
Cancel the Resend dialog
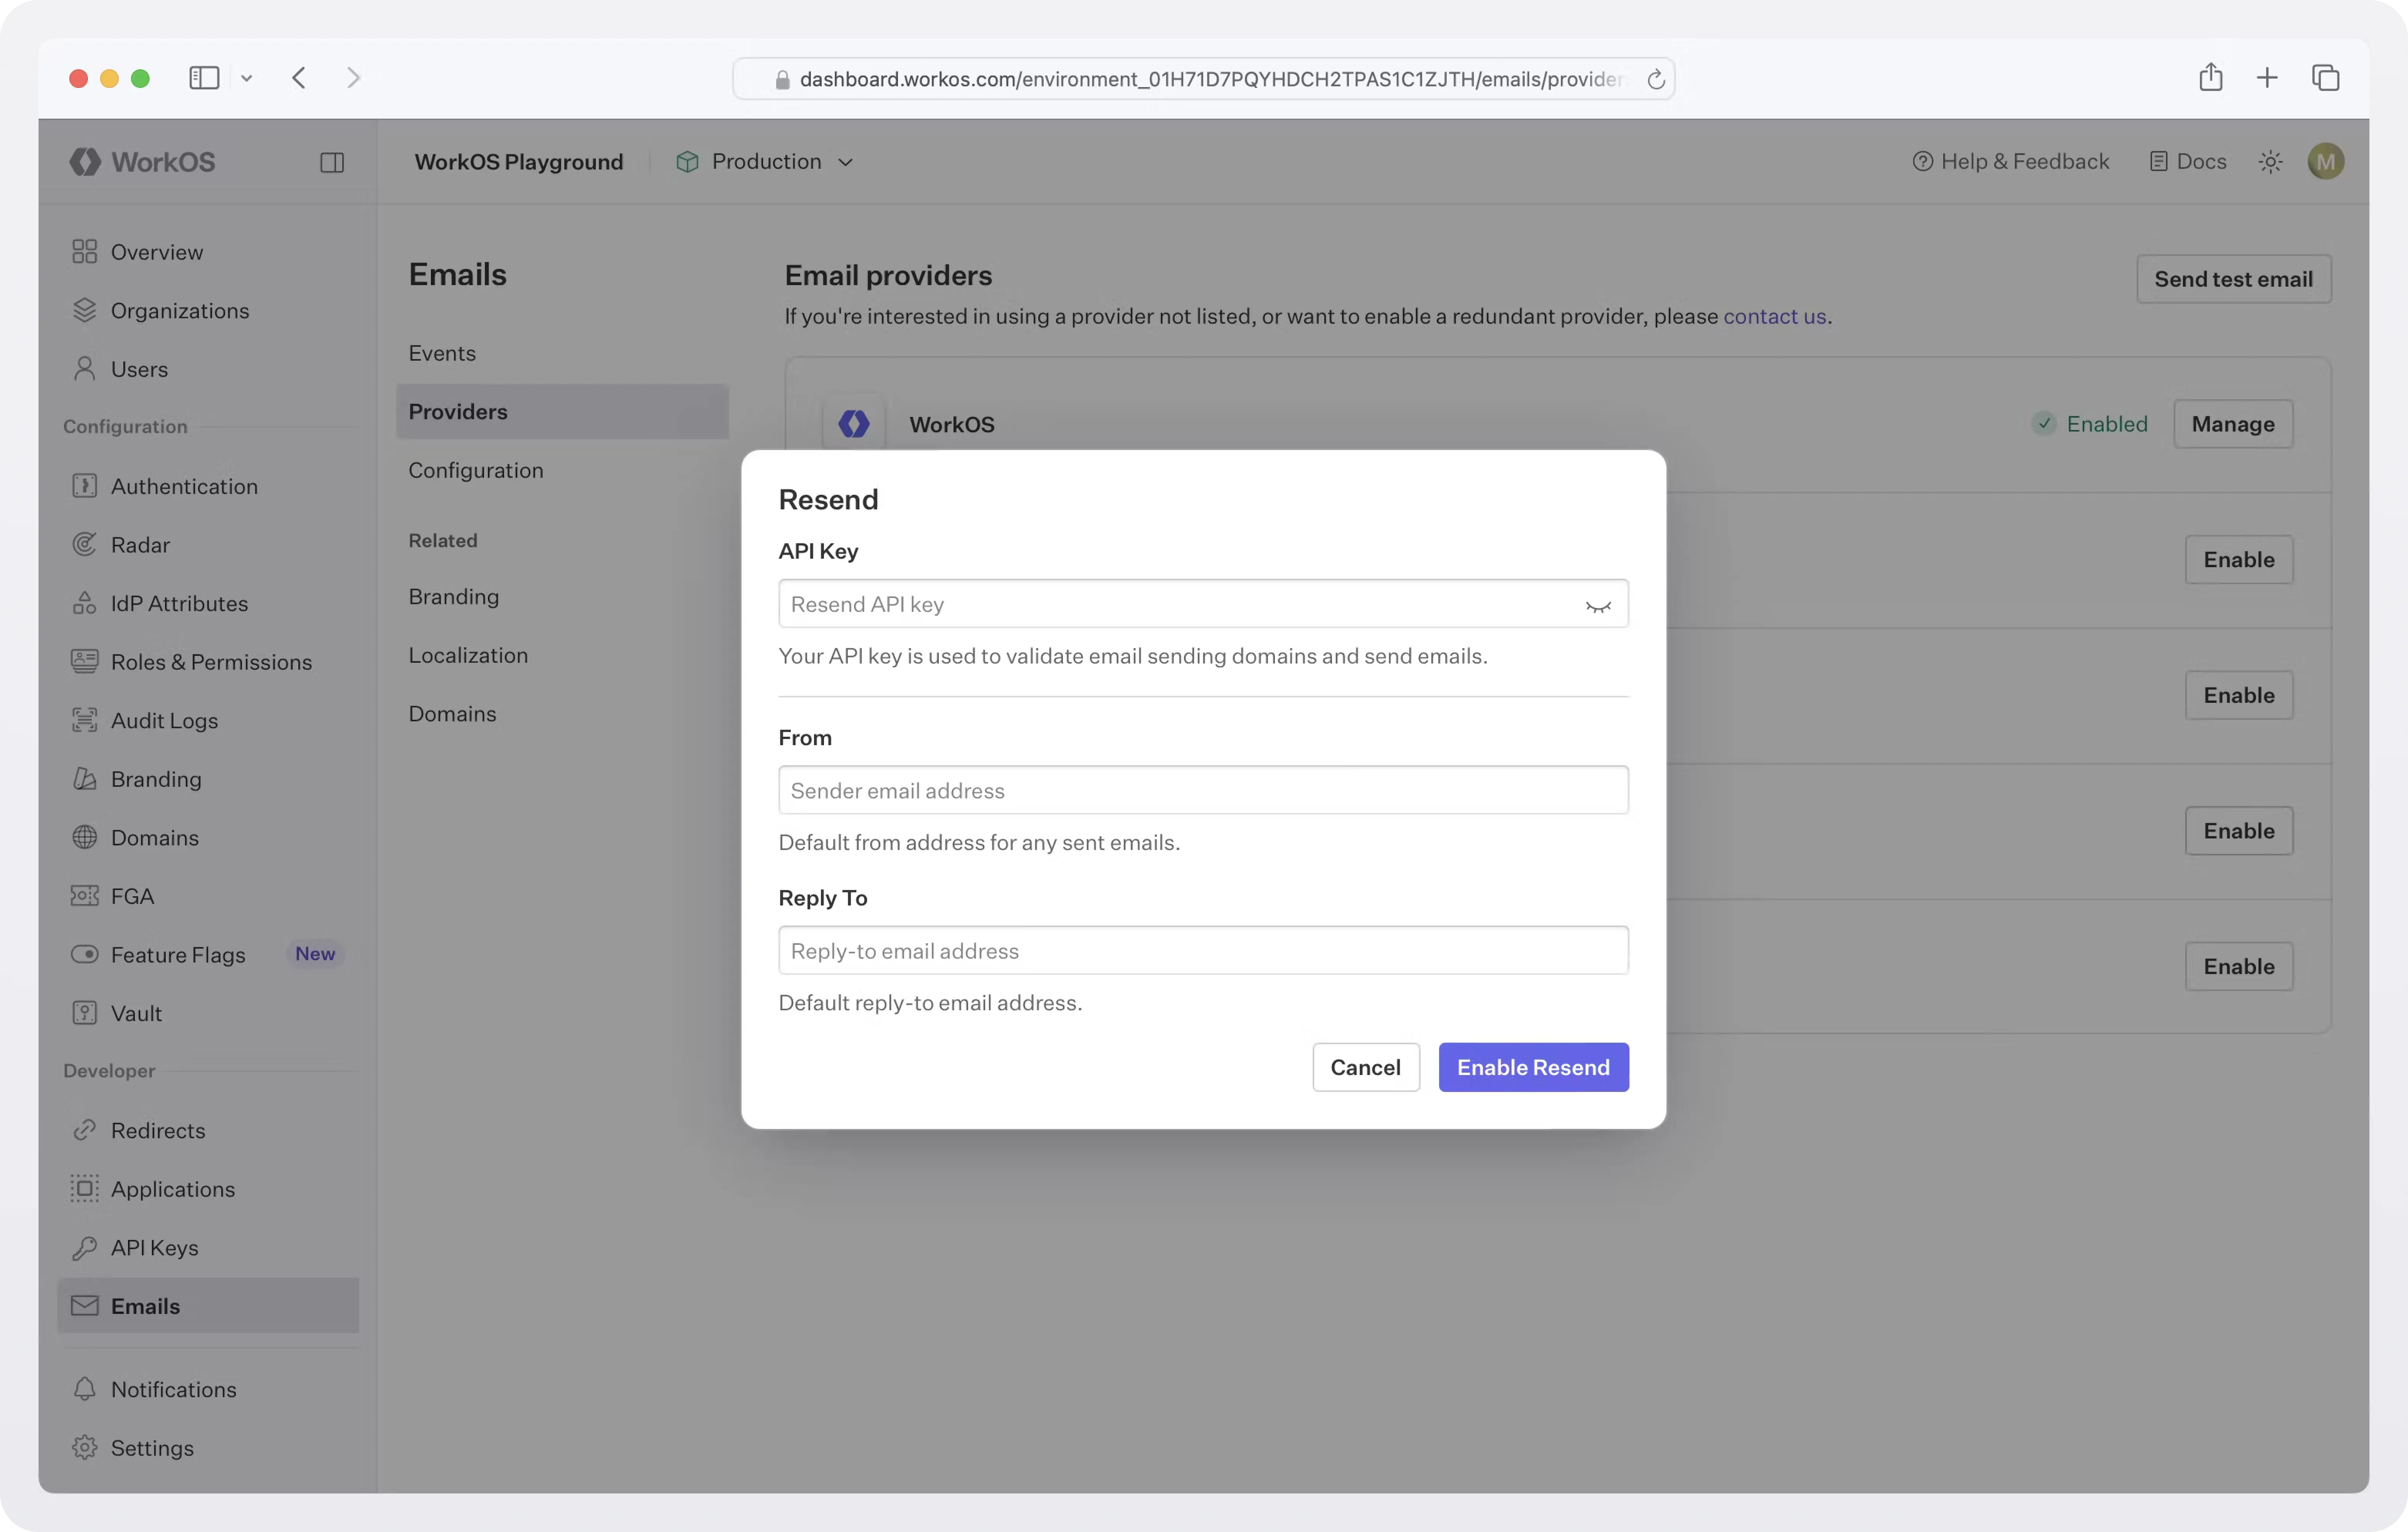click(x=1365, y=1067)
